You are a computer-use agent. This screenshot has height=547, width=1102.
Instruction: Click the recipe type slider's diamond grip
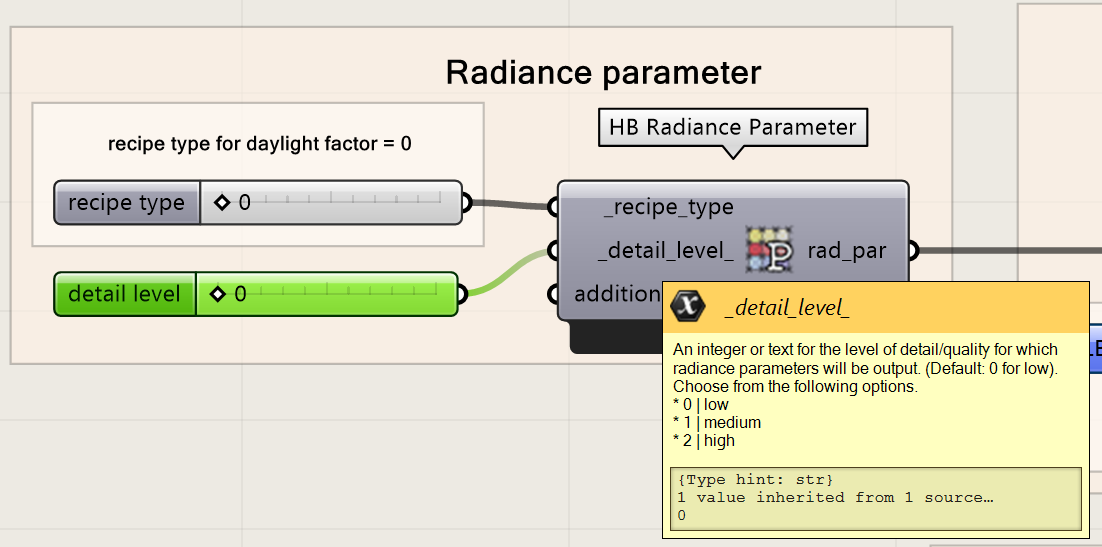click(x=222, y=203)
